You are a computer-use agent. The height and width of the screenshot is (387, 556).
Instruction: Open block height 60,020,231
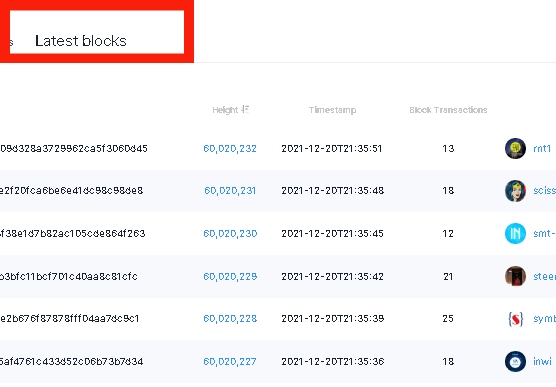(x=230, y=190)
